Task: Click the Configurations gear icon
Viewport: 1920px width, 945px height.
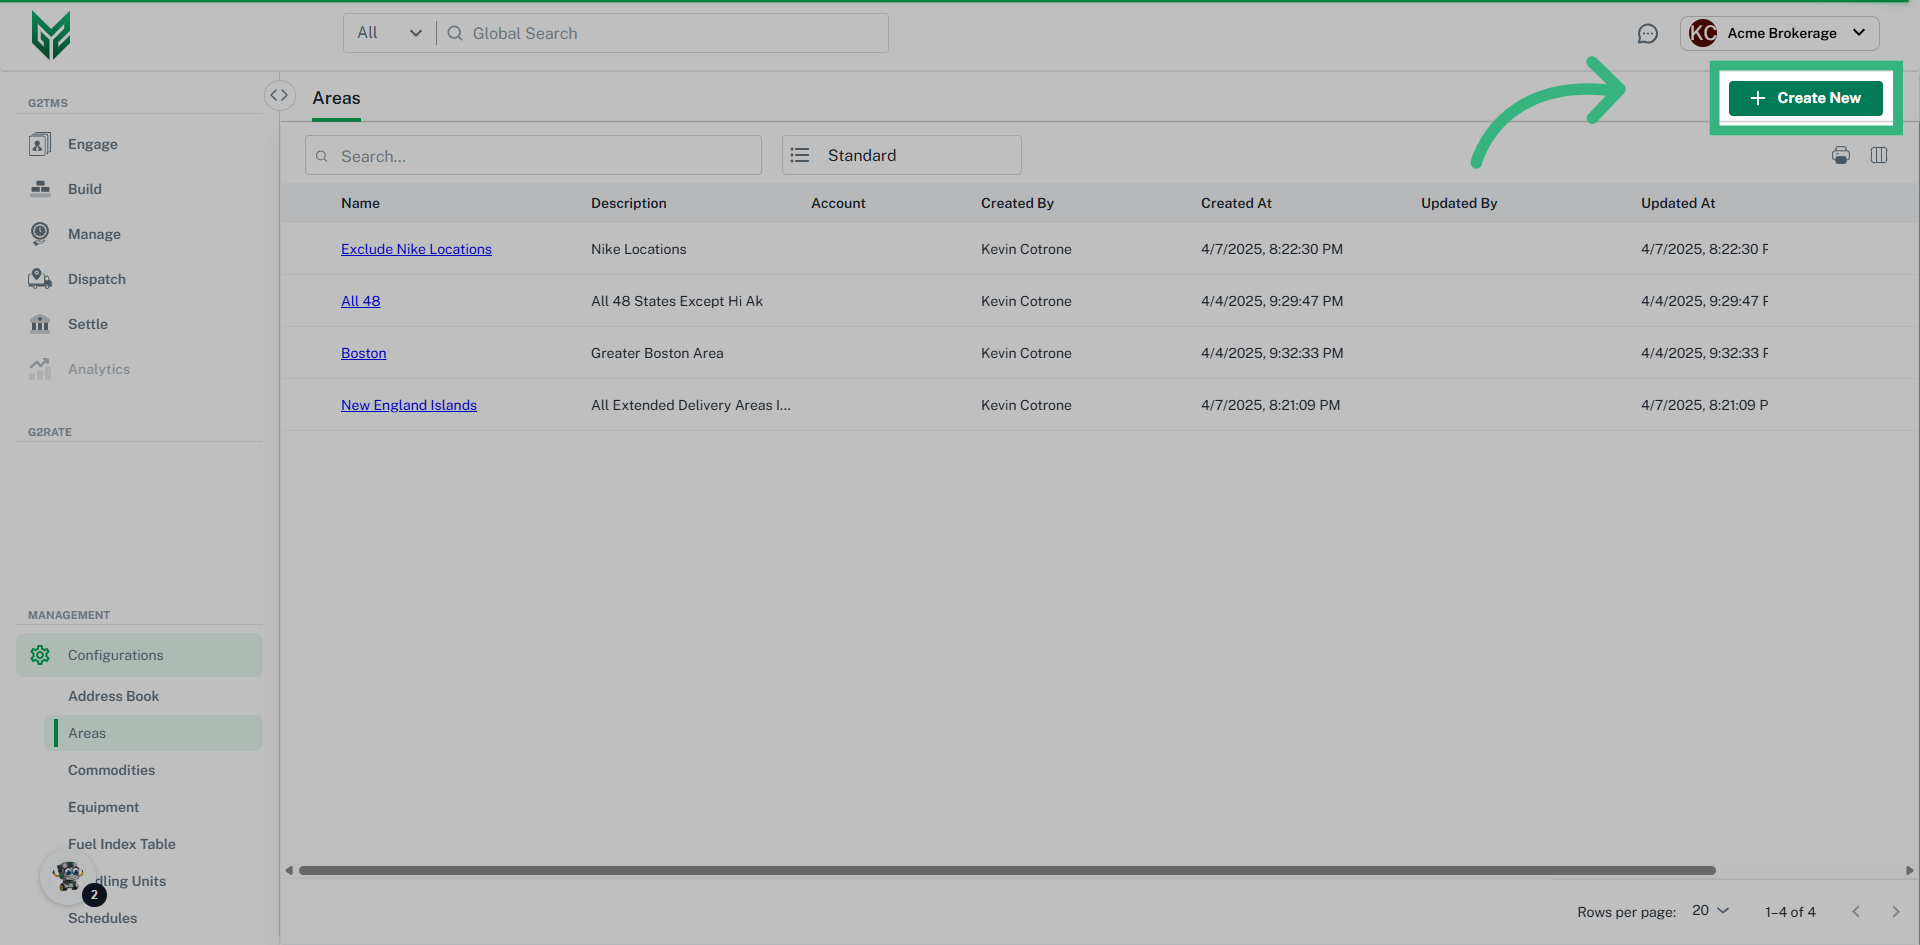Action: point(40,655)
